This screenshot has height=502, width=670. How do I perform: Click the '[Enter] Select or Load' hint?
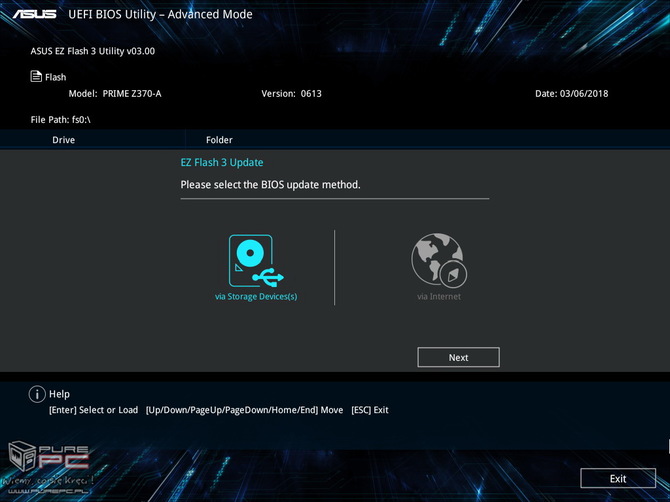click(x=94, y=410)
